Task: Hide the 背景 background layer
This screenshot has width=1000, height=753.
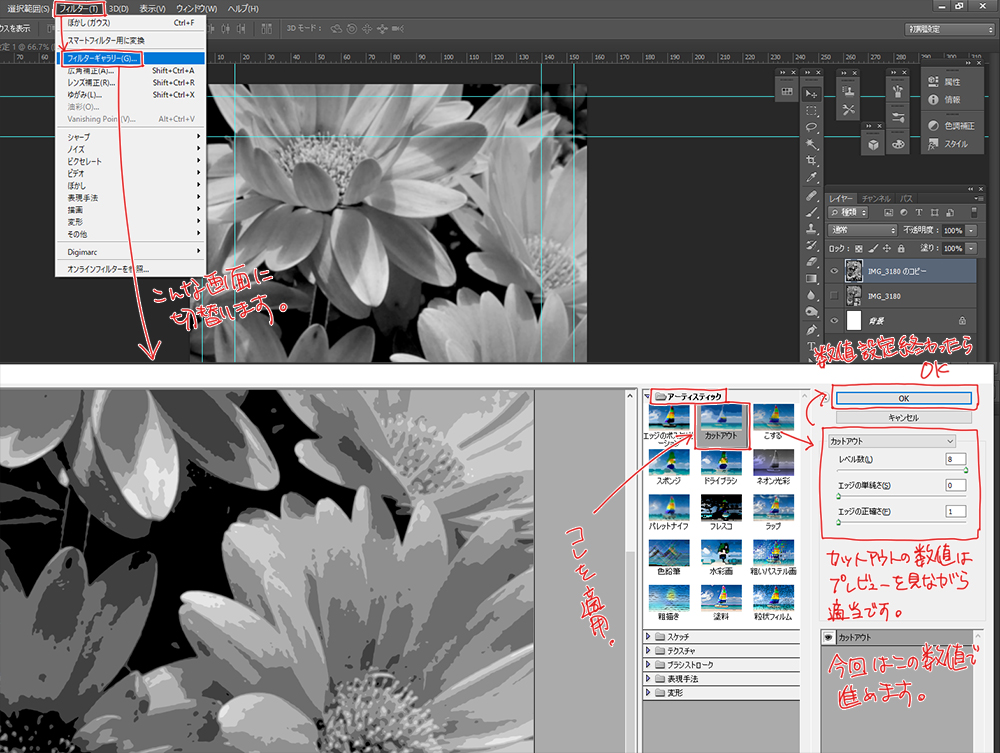Action: tap(834, 321)
